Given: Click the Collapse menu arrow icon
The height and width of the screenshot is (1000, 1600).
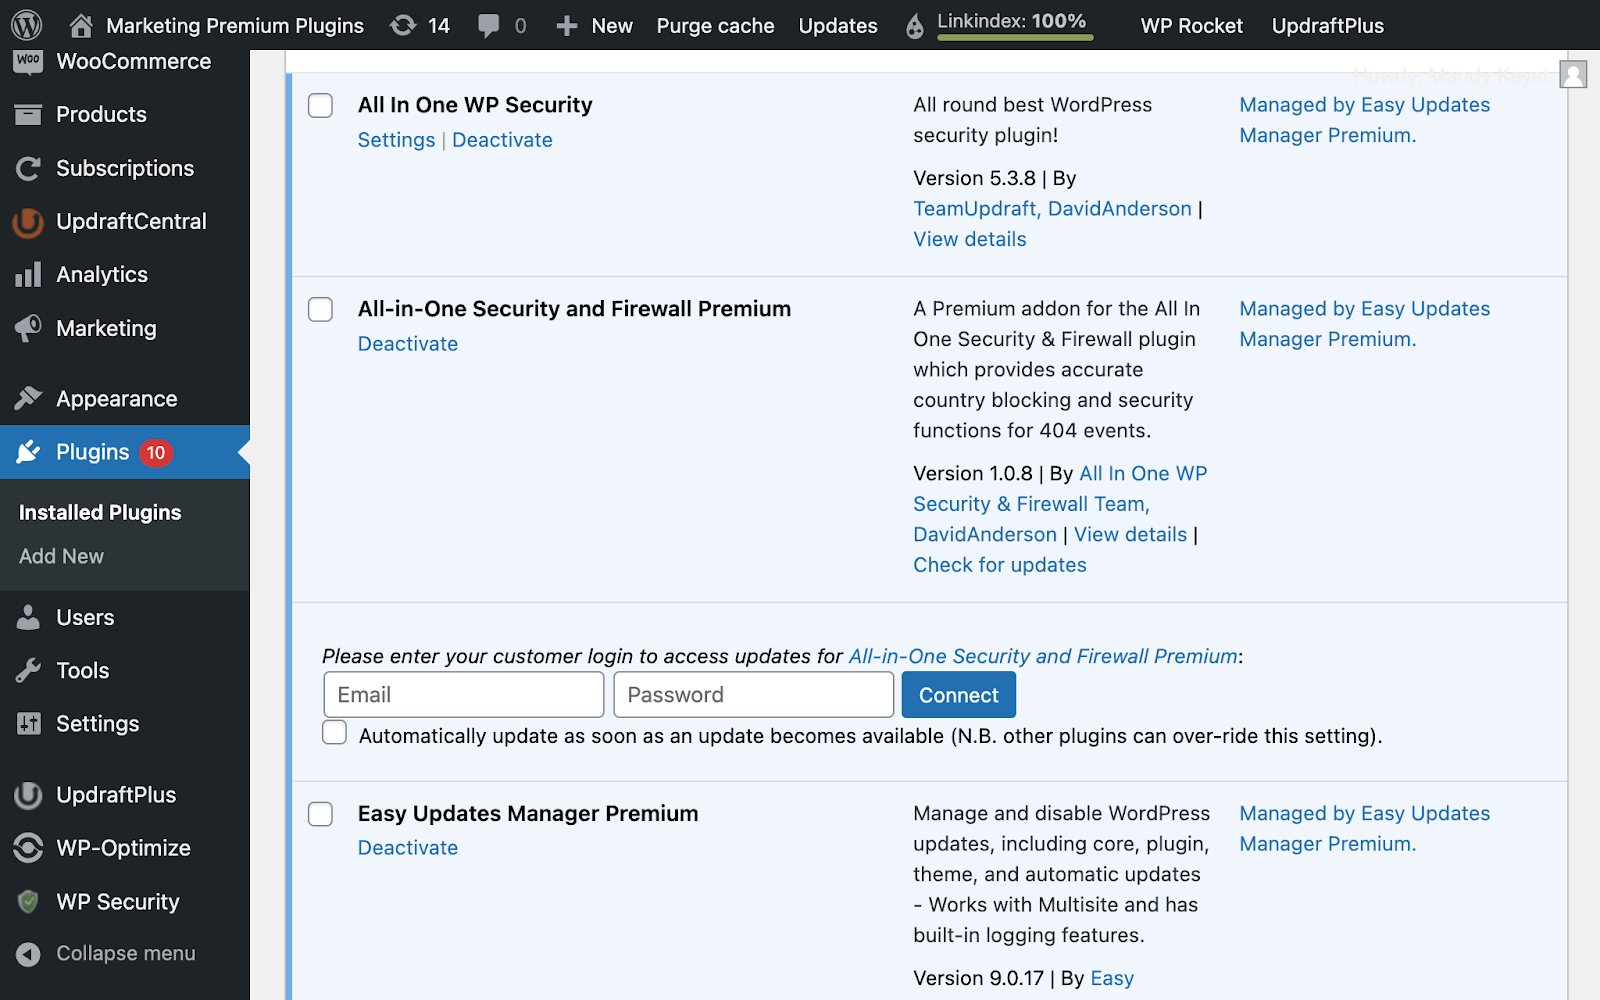Looking at the screenshot, I should [x=28, y=954].
